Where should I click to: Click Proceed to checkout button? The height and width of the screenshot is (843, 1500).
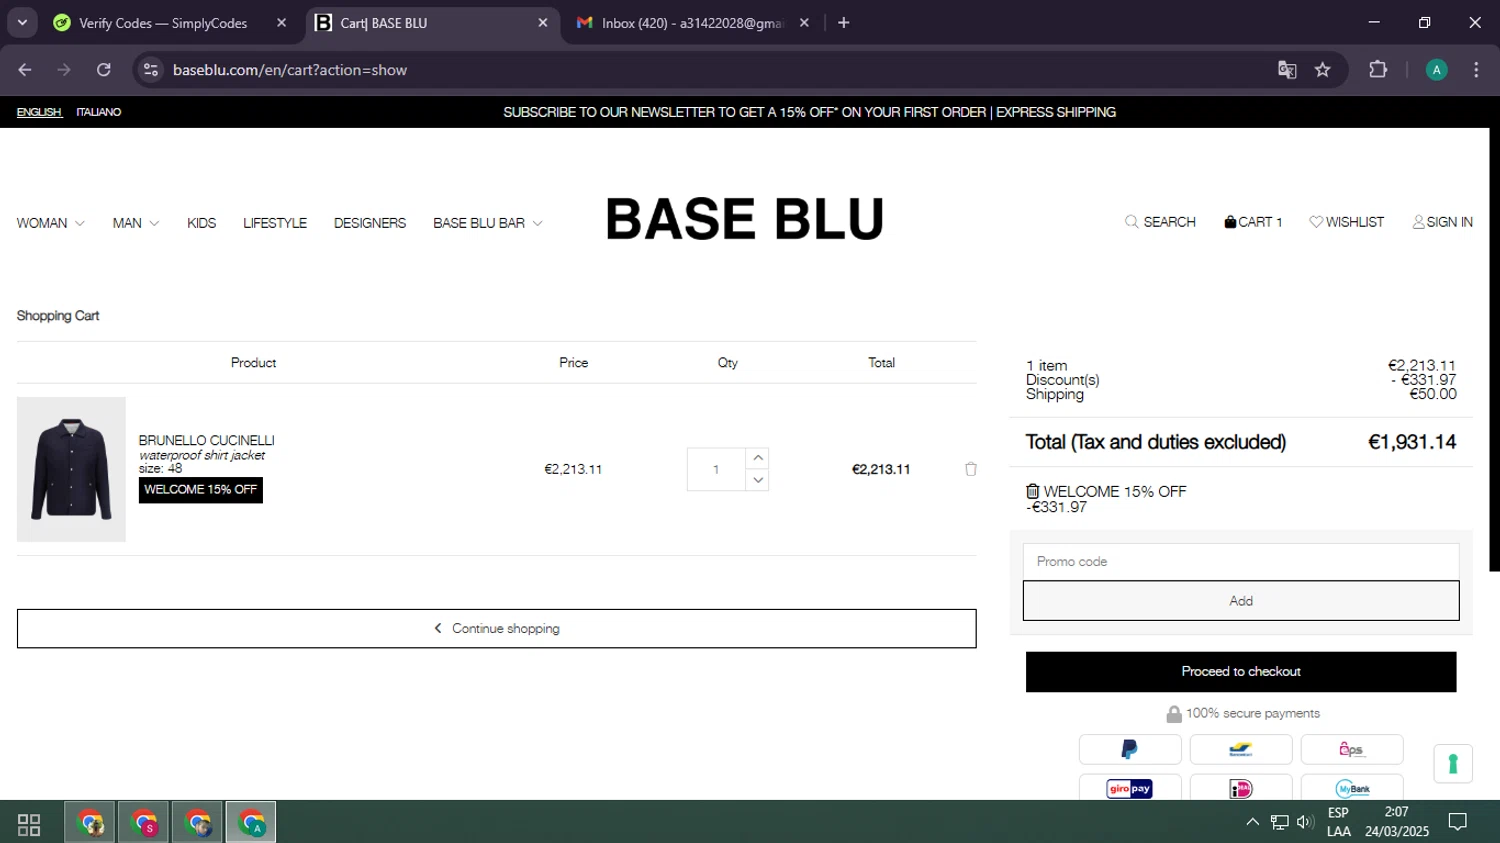1241,672
